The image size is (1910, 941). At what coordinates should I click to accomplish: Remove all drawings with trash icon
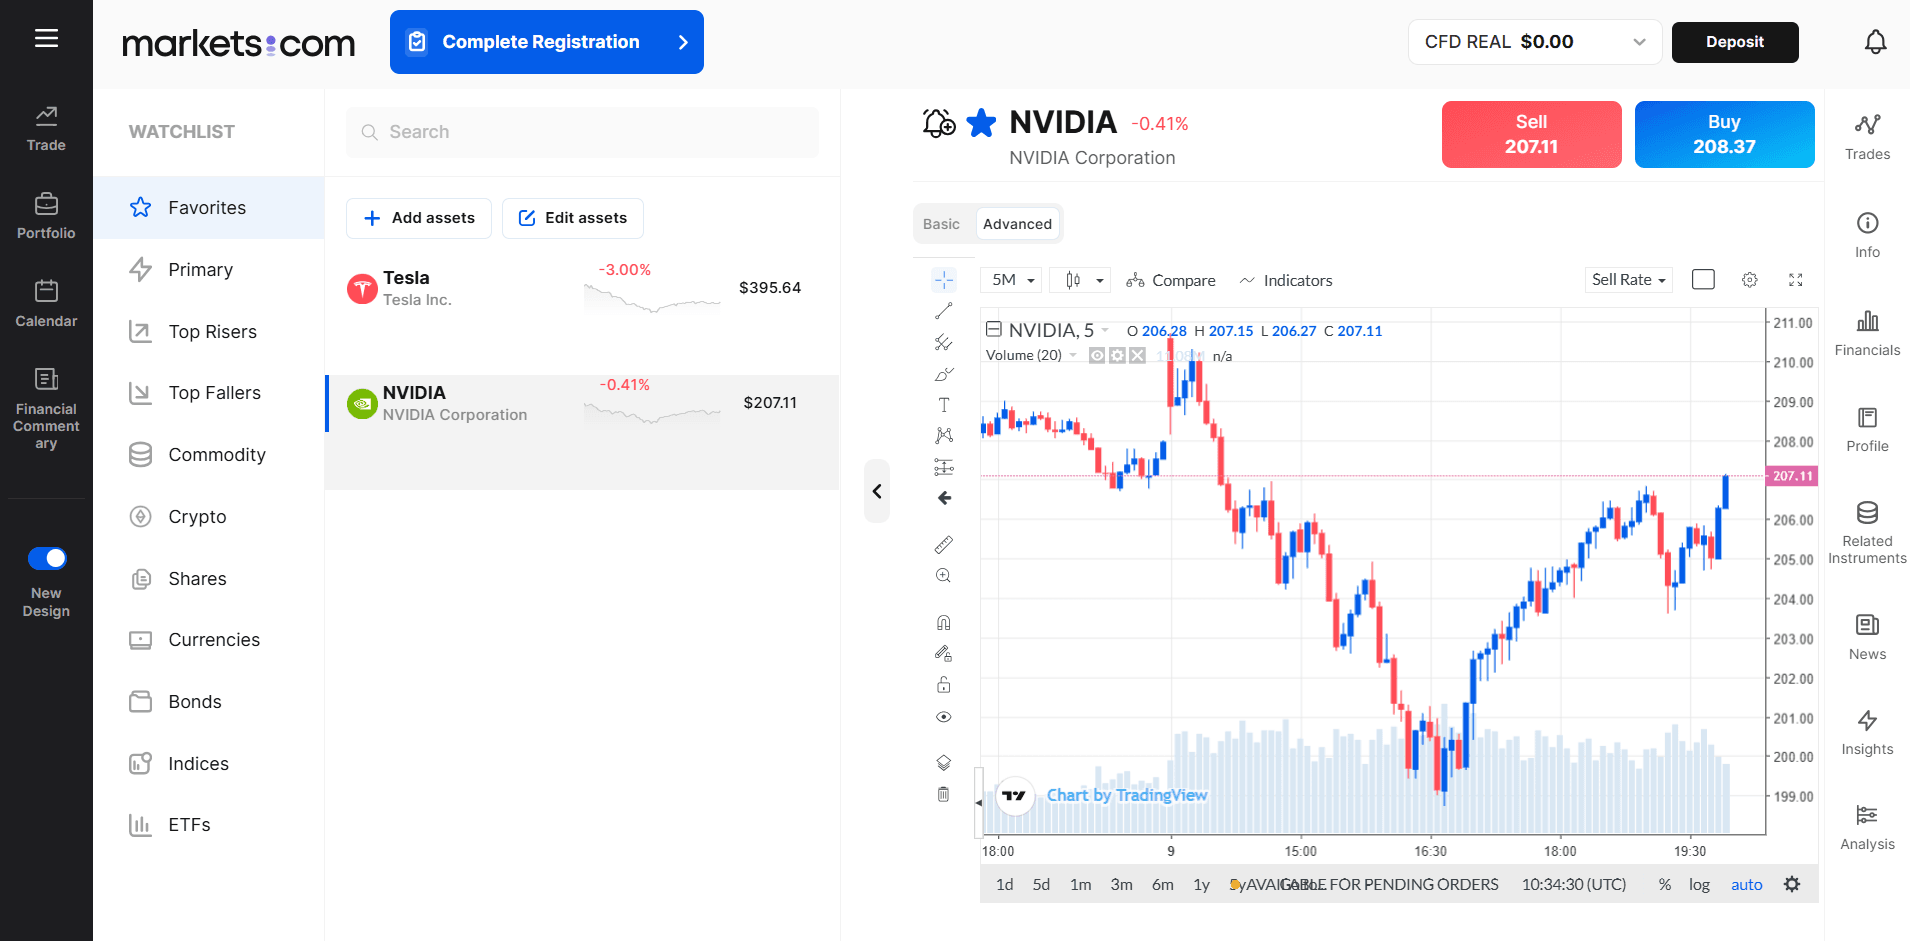[943, 794]
